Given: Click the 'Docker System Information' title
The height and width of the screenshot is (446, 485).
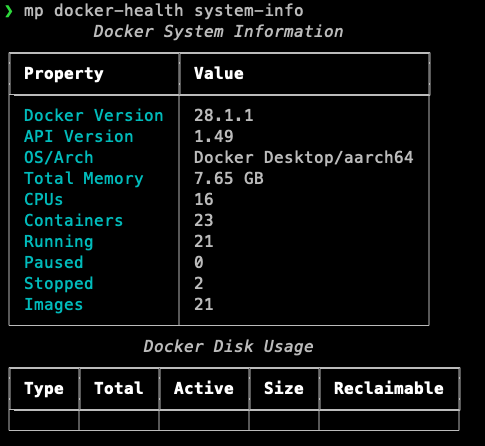Looking at the screenshot, I should click(x=218, y=32).
